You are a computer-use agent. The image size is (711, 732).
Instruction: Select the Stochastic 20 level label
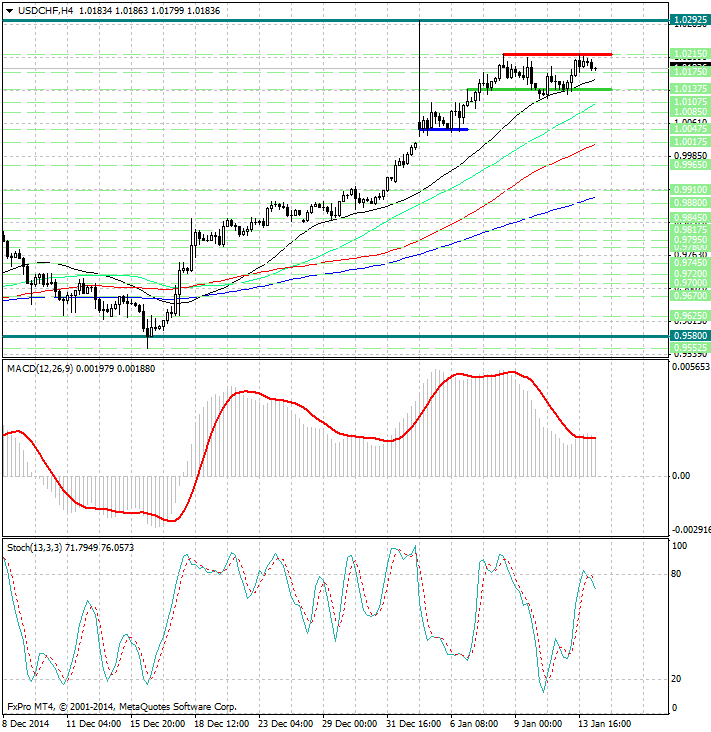tap(677, 679)
